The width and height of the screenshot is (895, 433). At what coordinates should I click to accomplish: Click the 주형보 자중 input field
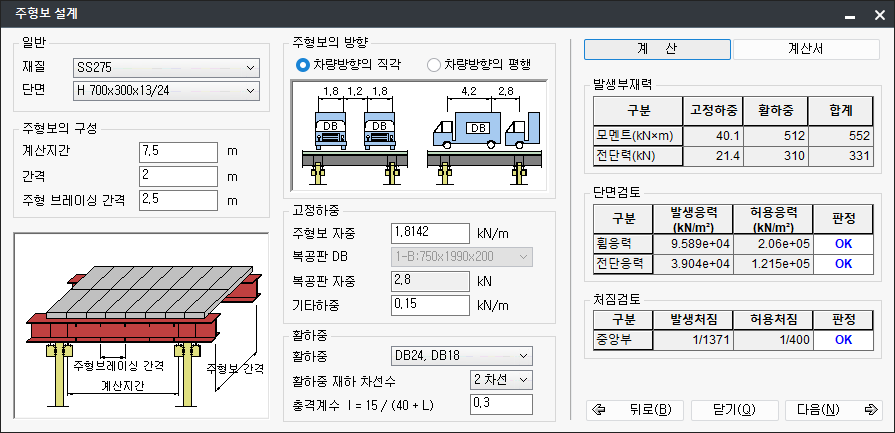pyautogui.click(x=429, y=233)
